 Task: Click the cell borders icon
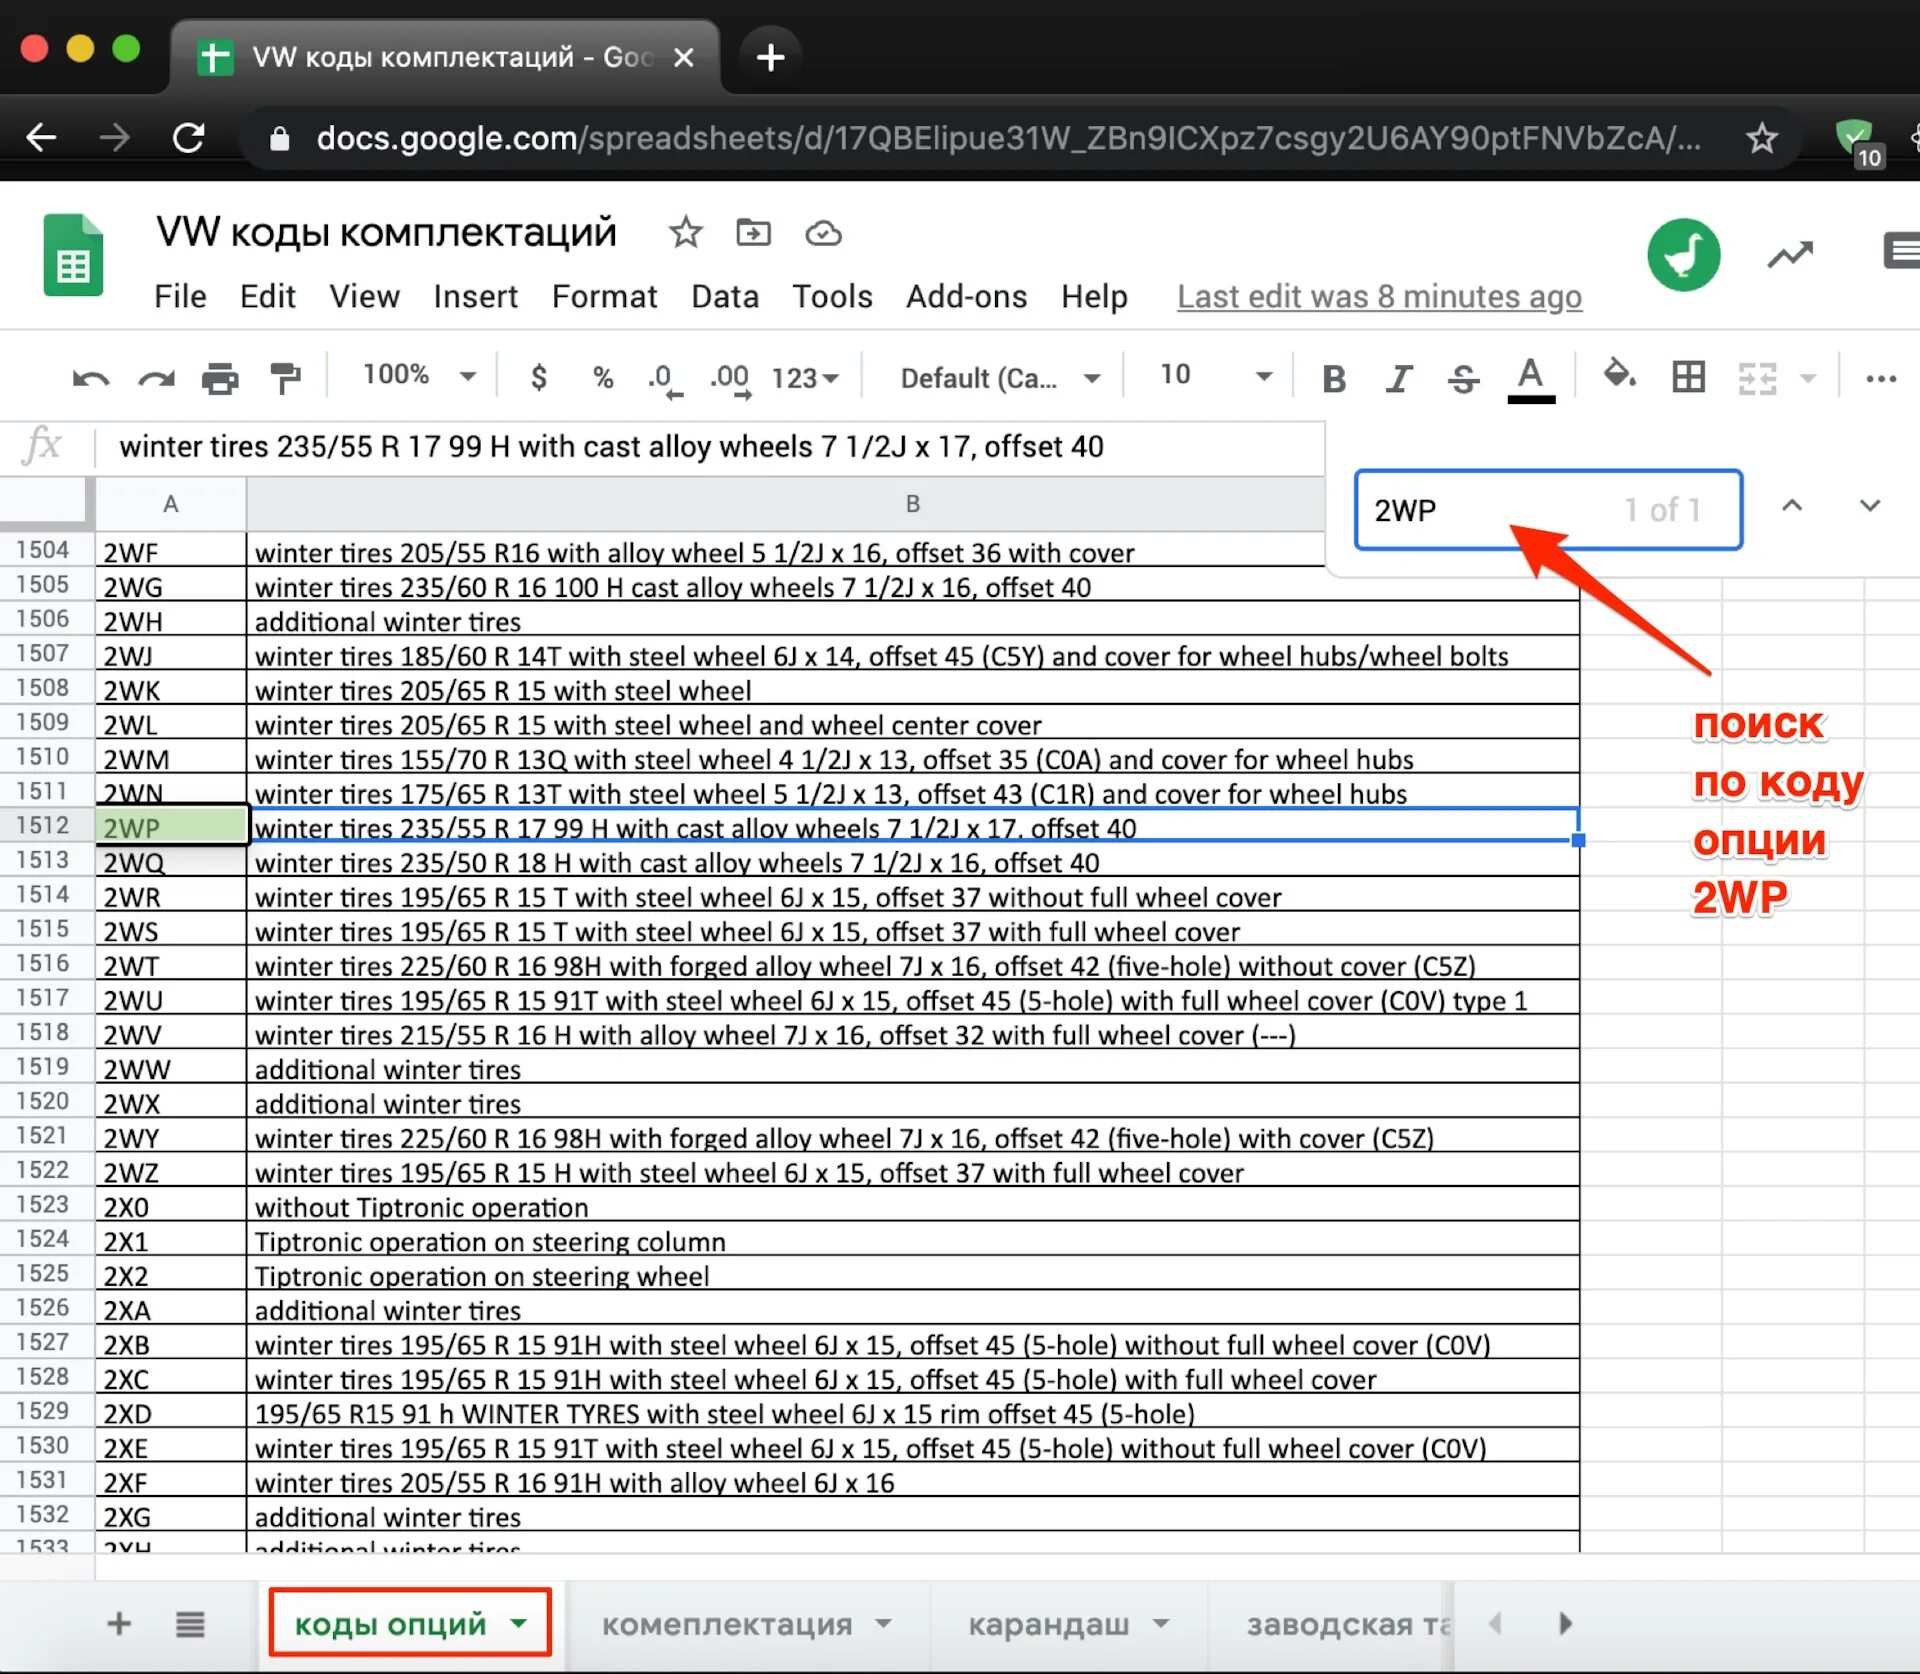pos(1682,379)
